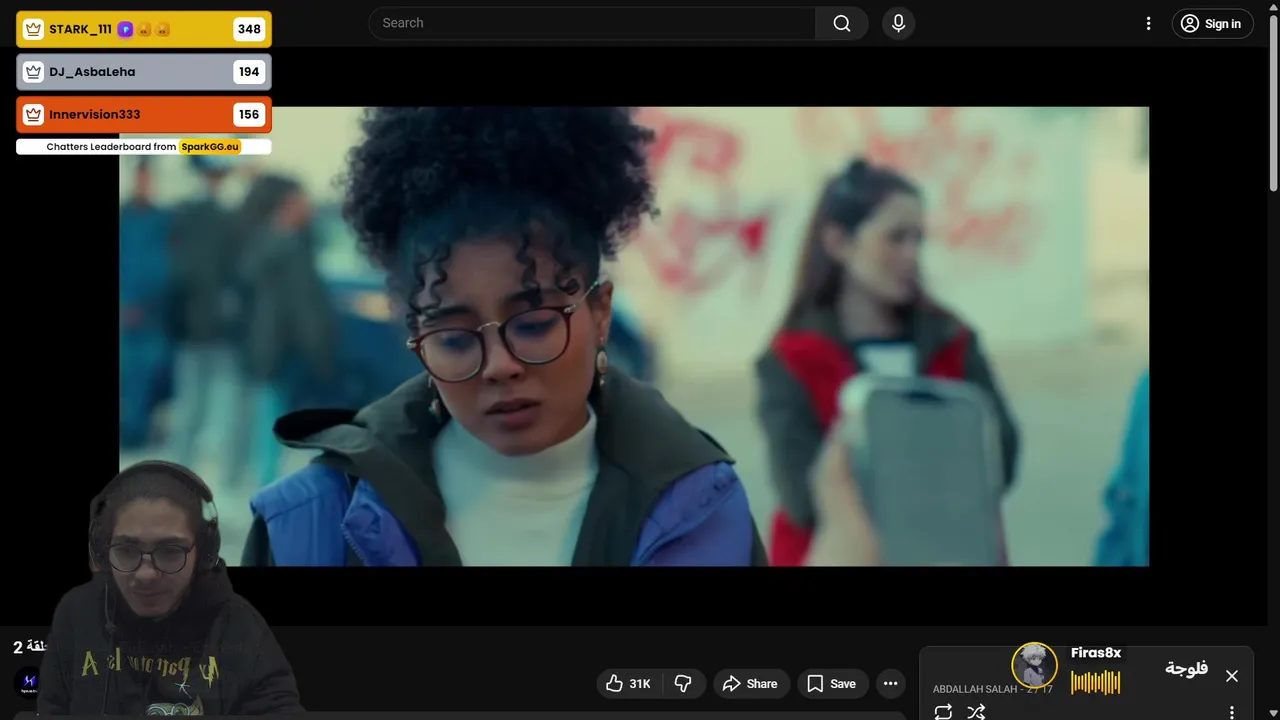Viewport: 1280px width, 720px height.
Task: Click the SparkGG.eu label
Action: [x=210, y=147]
